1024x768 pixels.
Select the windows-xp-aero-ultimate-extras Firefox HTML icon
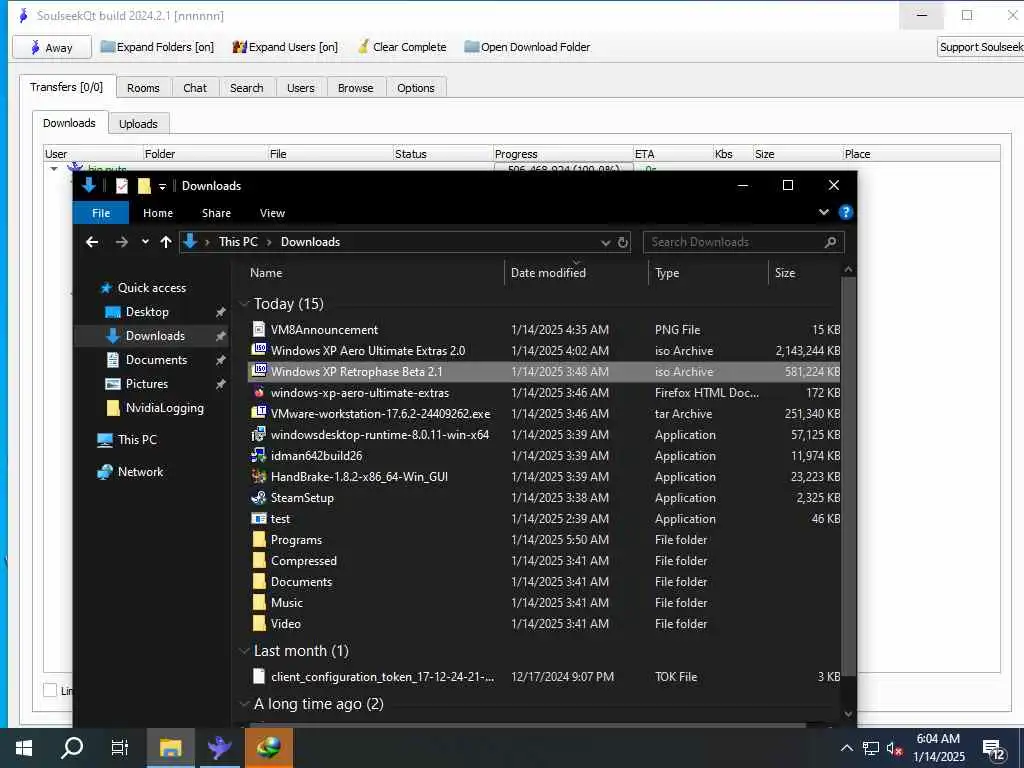tap(259, 392)
